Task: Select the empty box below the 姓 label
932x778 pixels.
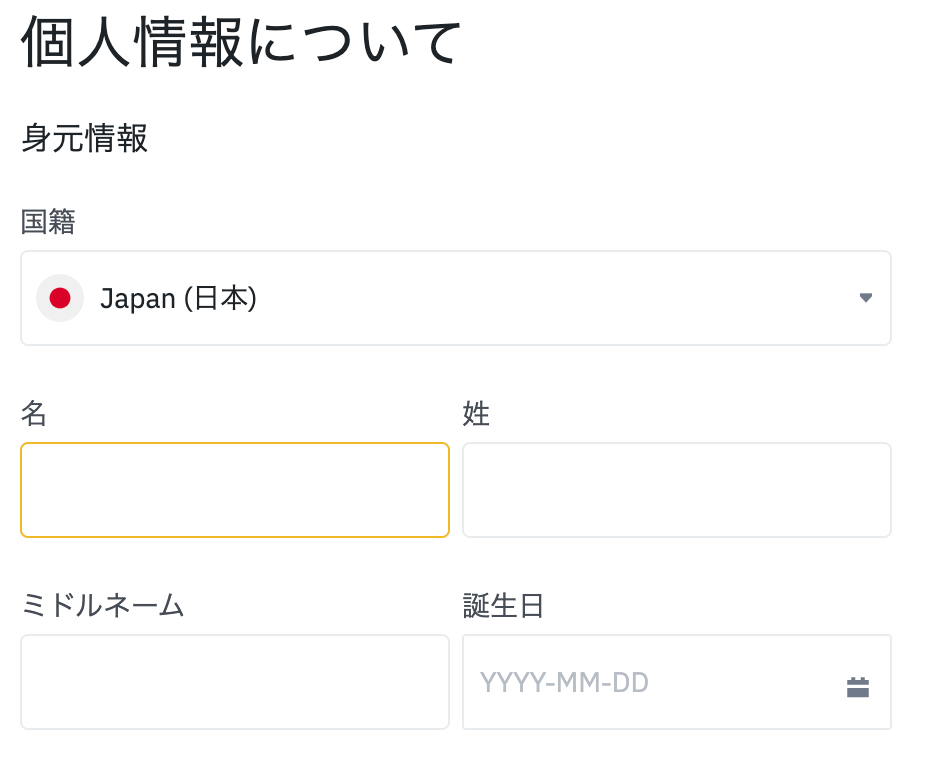Action: point(677,490)
